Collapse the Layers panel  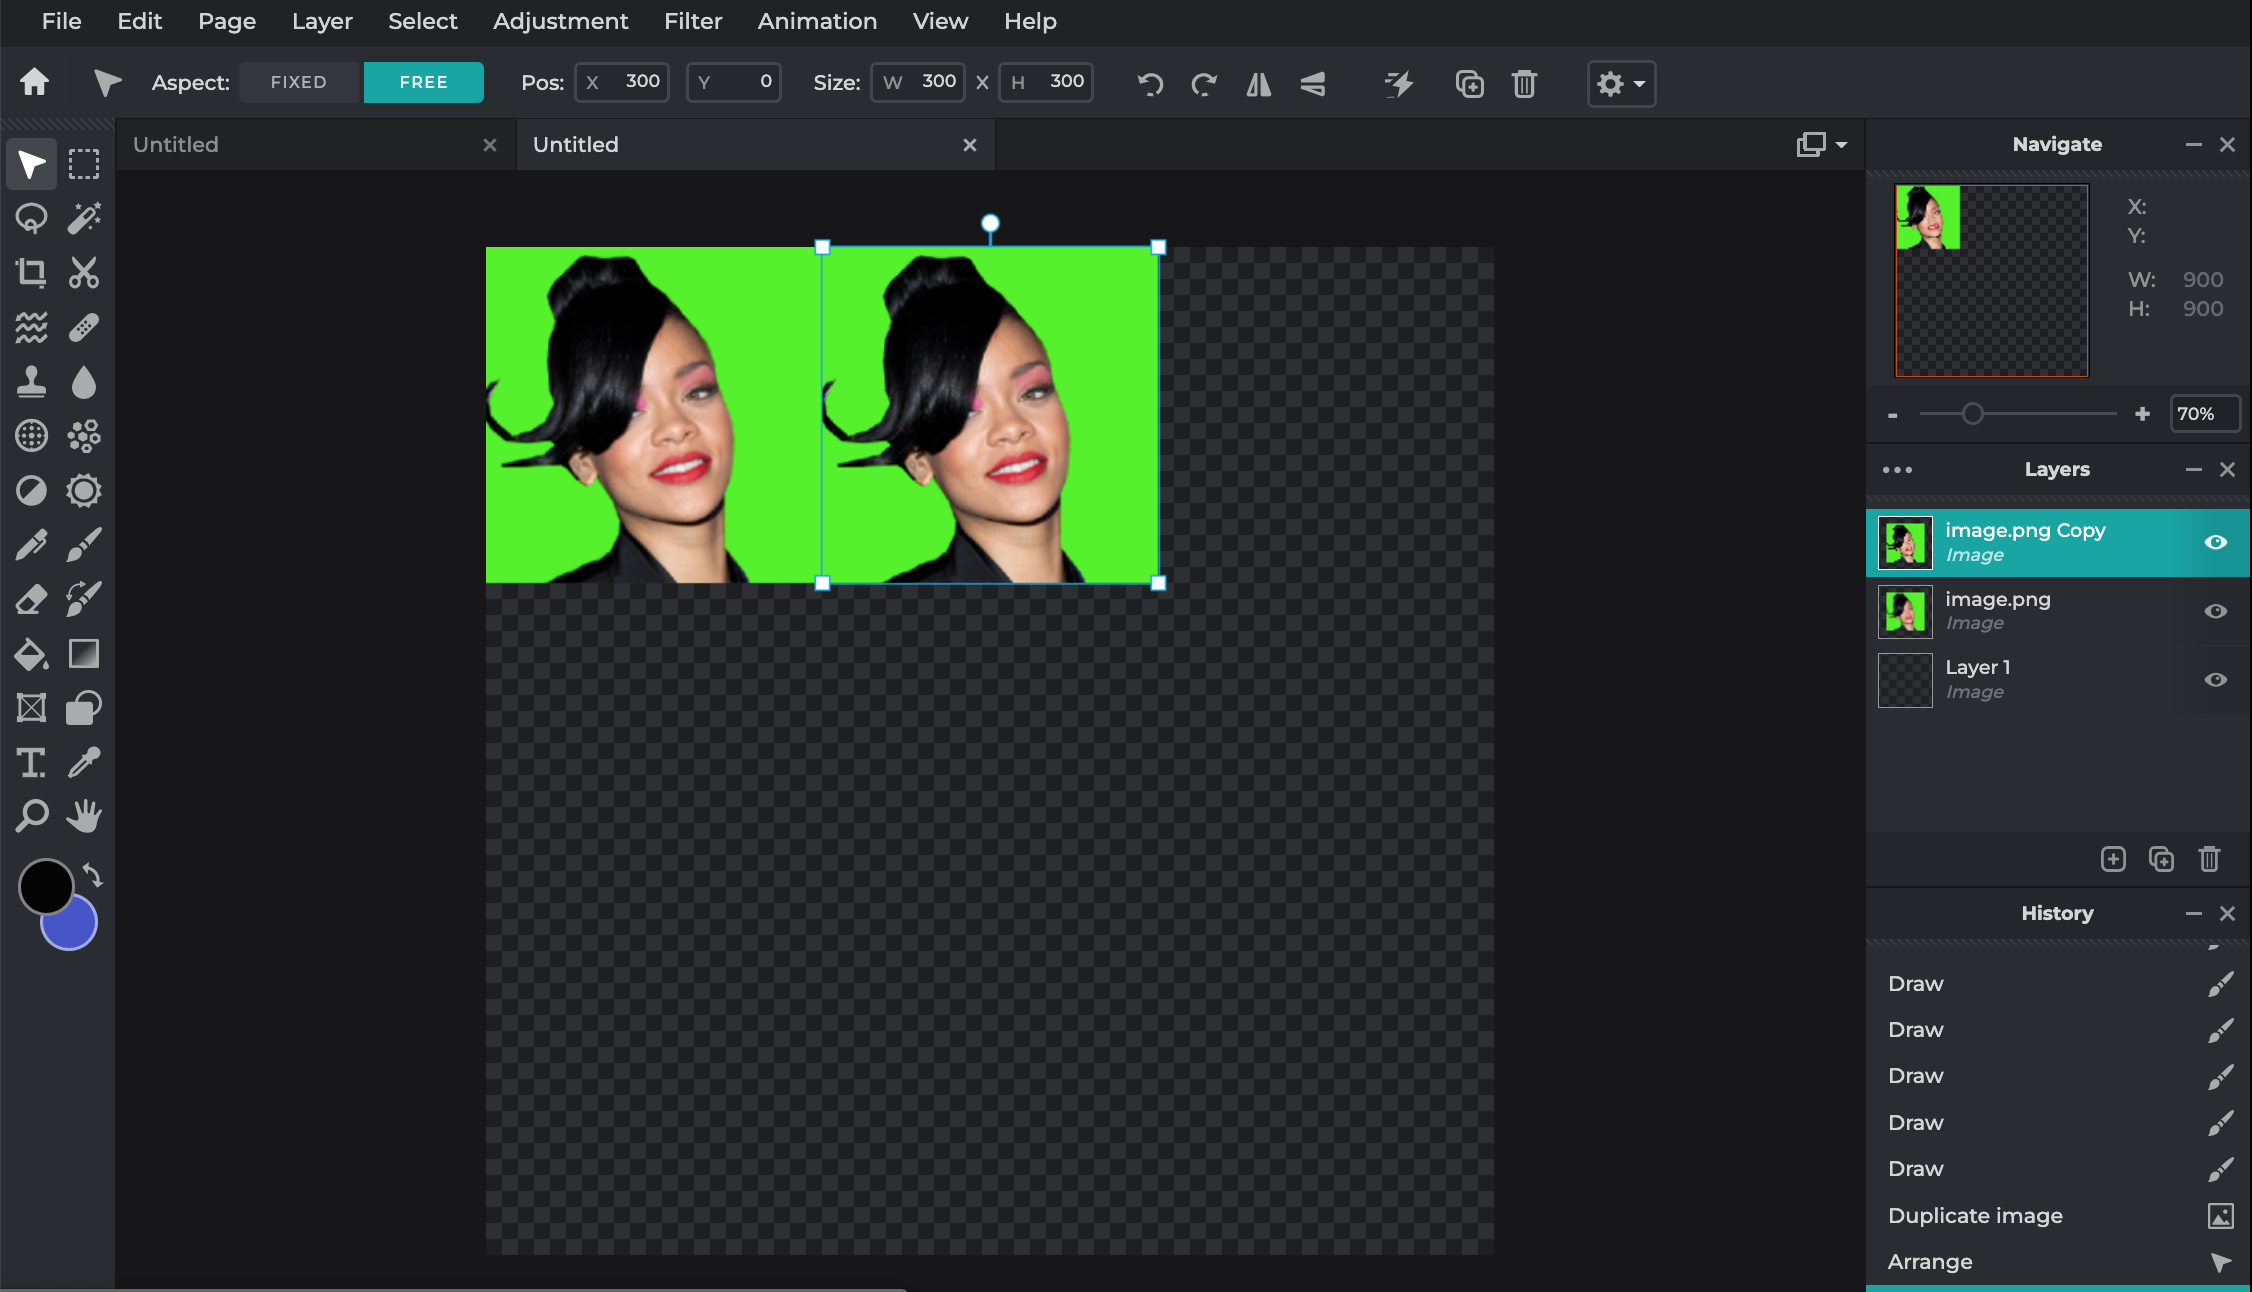2194,470
